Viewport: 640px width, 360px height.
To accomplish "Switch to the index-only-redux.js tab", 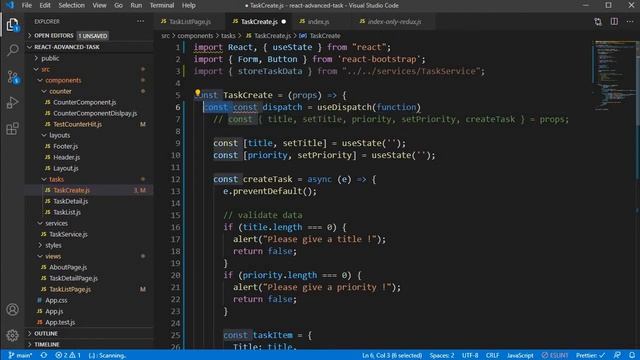I will point(394,22).
